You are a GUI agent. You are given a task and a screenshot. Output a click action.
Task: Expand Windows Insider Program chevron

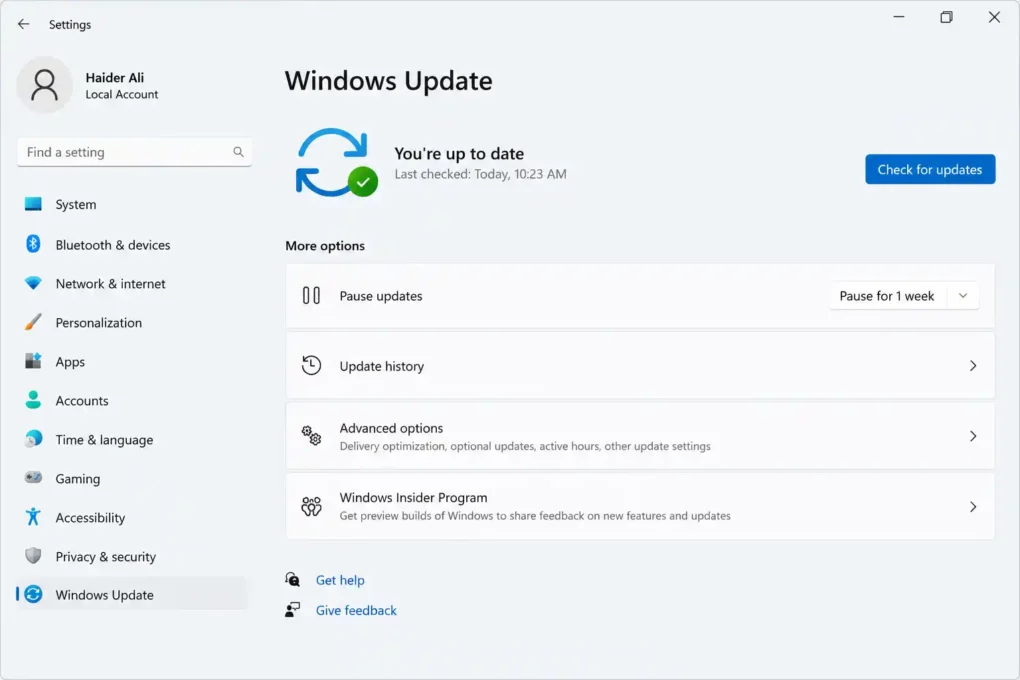973,506
